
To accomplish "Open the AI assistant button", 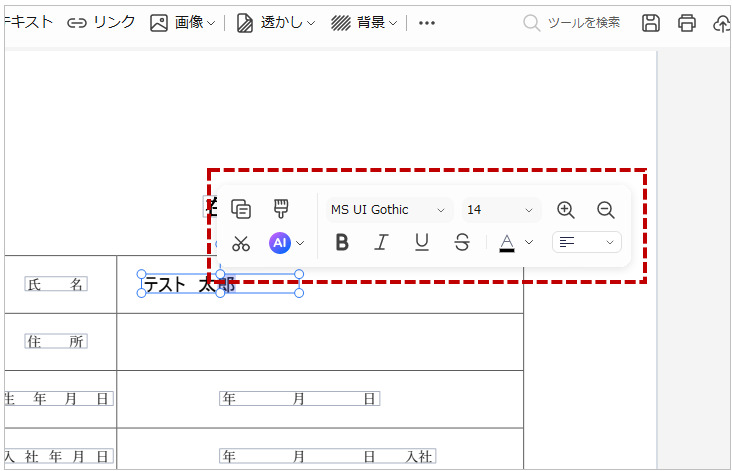I will (x=280, y=243).
